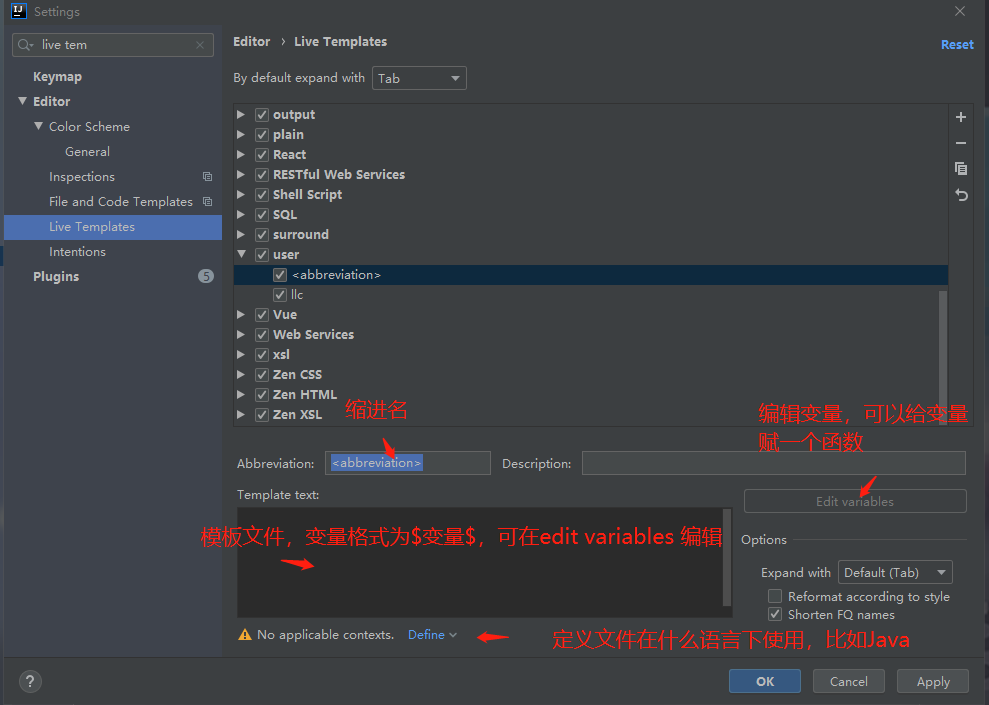This screenshot has width=989, height=705.
Task: Click the template text area scrollbar
Action: pyautogui.click(x=727, y=557)
